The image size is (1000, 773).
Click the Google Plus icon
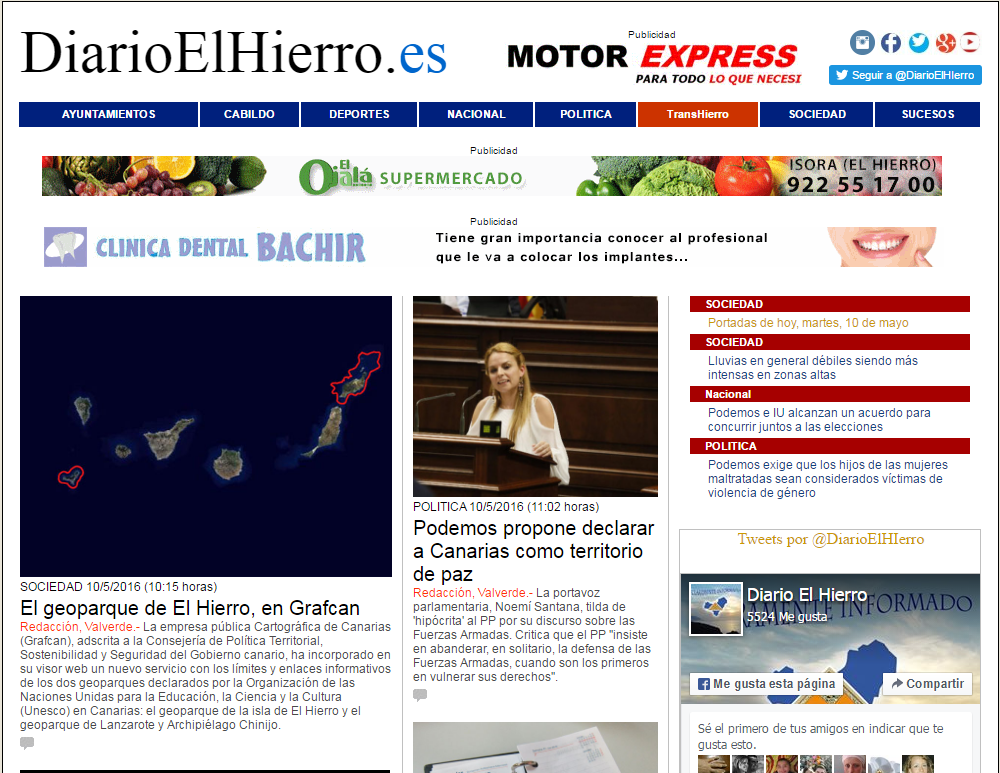pyautogui.click(x=944, y=43)
